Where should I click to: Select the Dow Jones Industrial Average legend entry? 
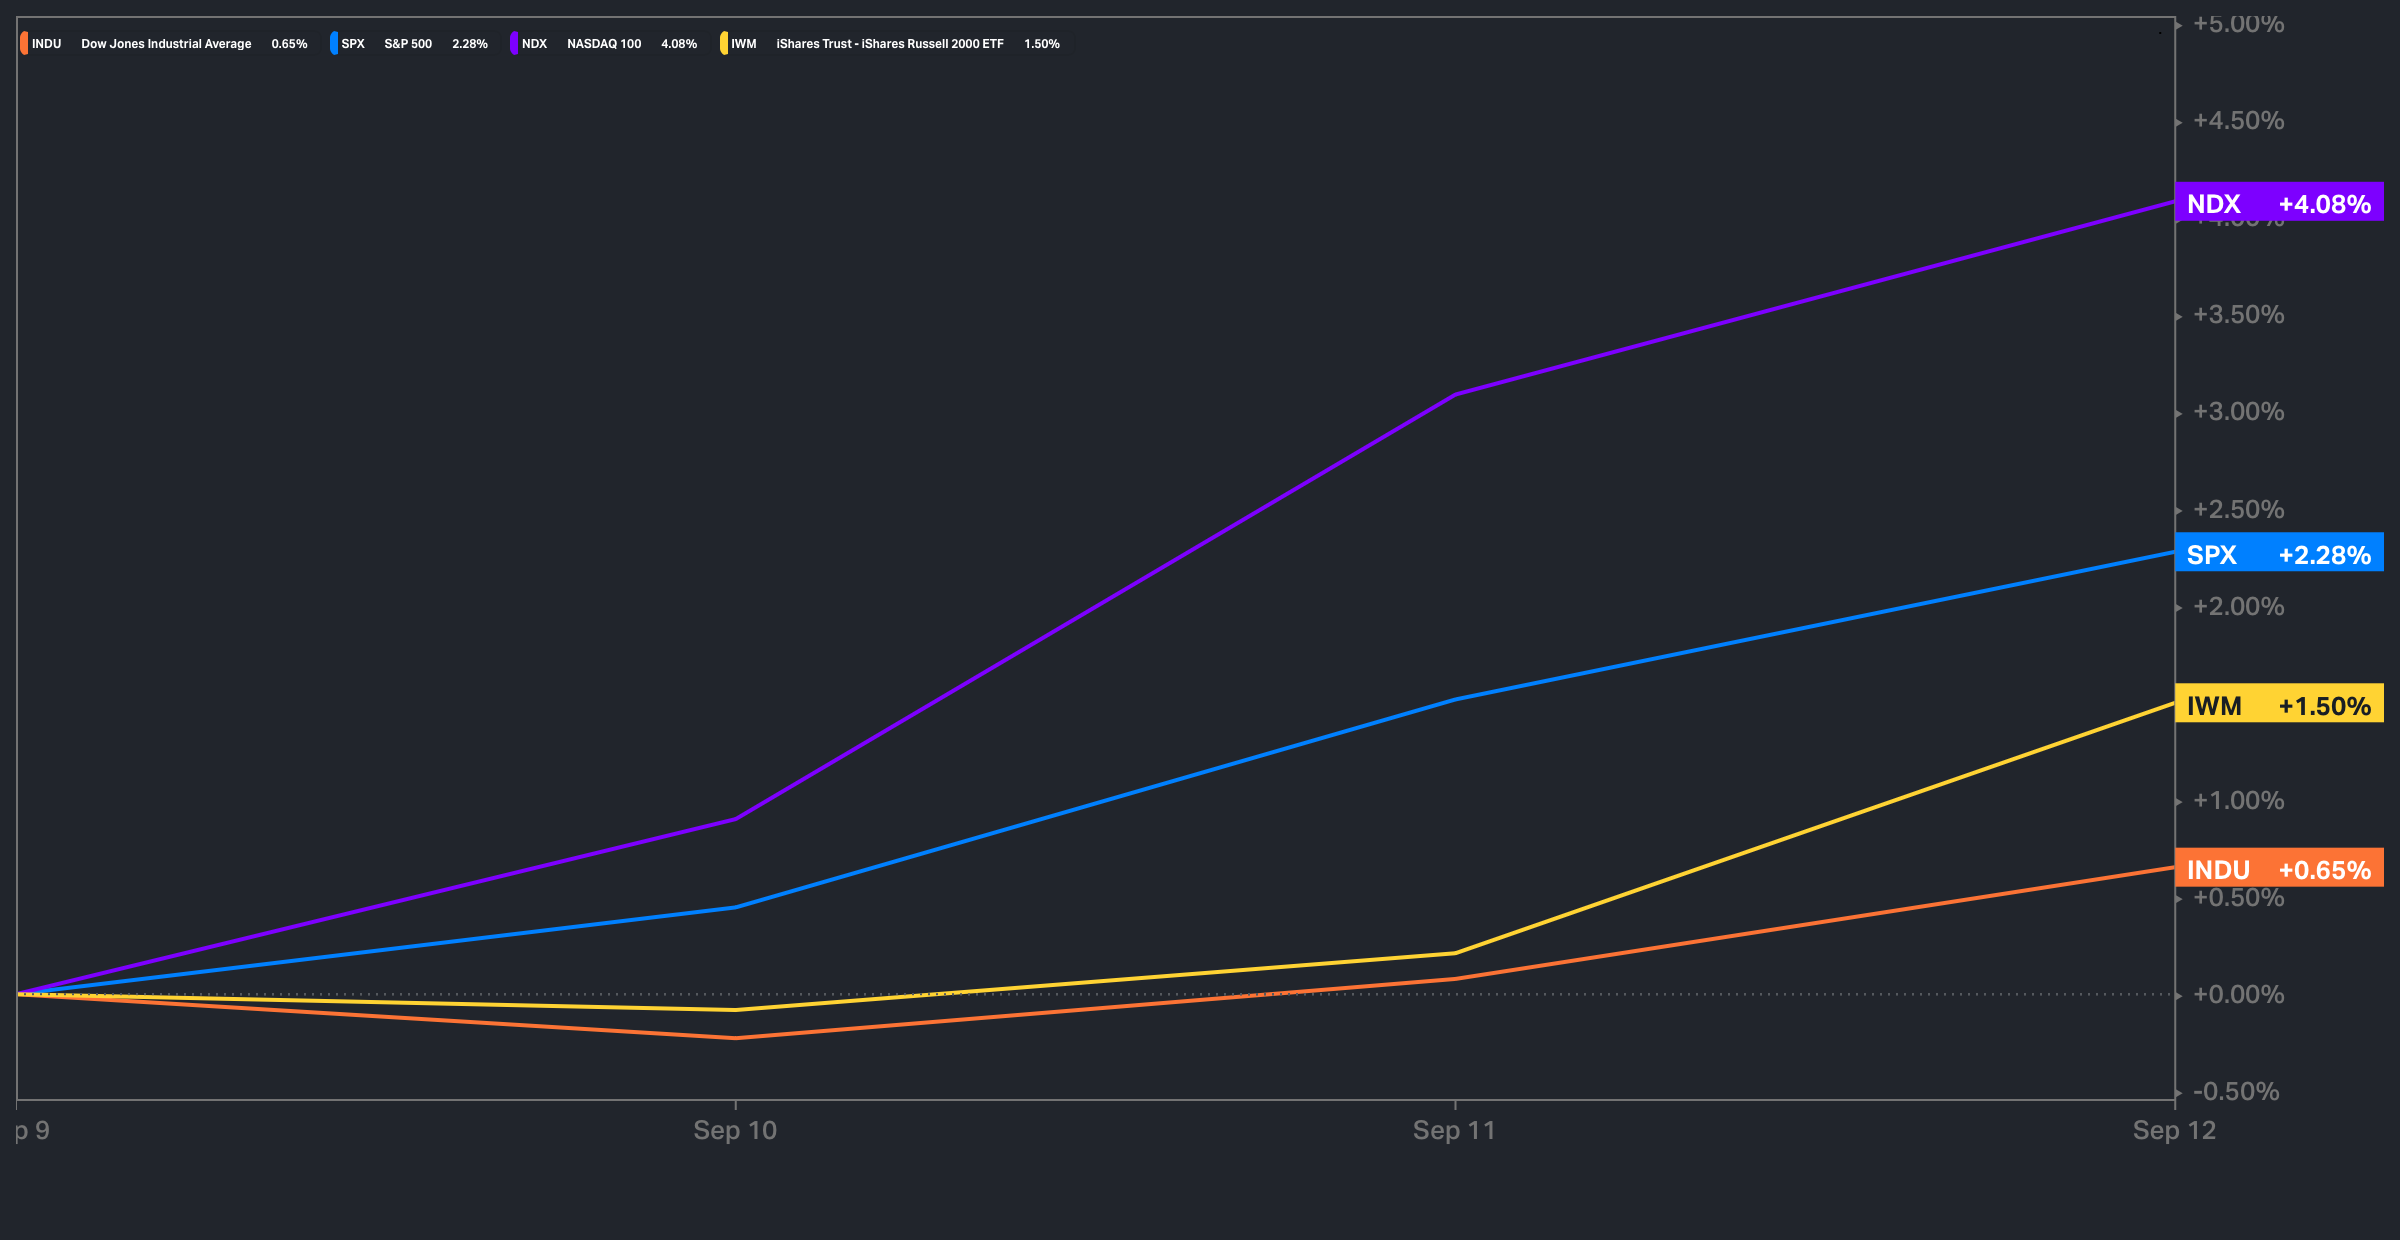166,44
